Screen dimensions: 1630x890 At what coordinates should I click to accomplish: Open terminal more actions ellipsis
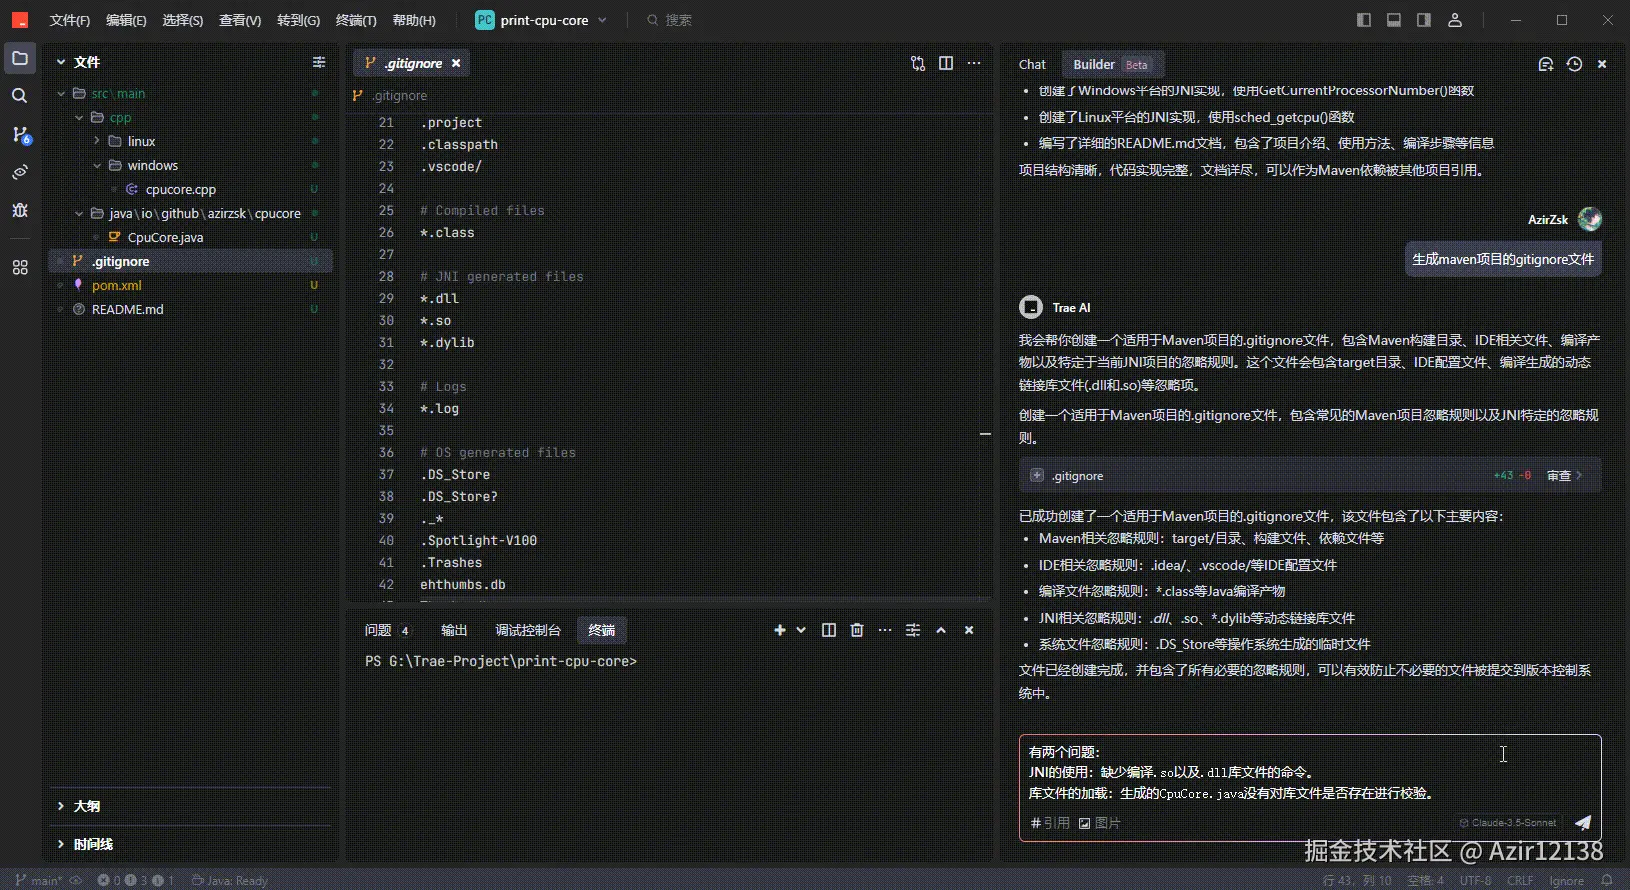pos(884,630)
